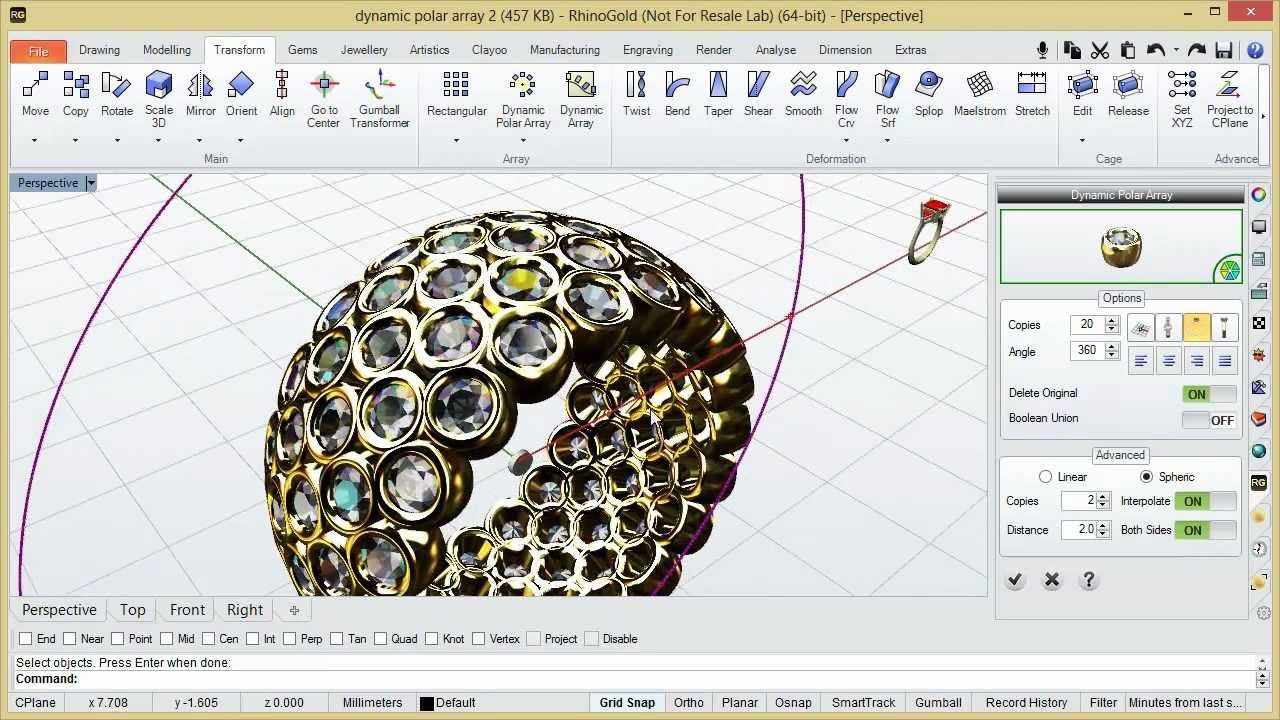
Task: Check the Quad osnap checkbox
Action: tap(380, 638)
